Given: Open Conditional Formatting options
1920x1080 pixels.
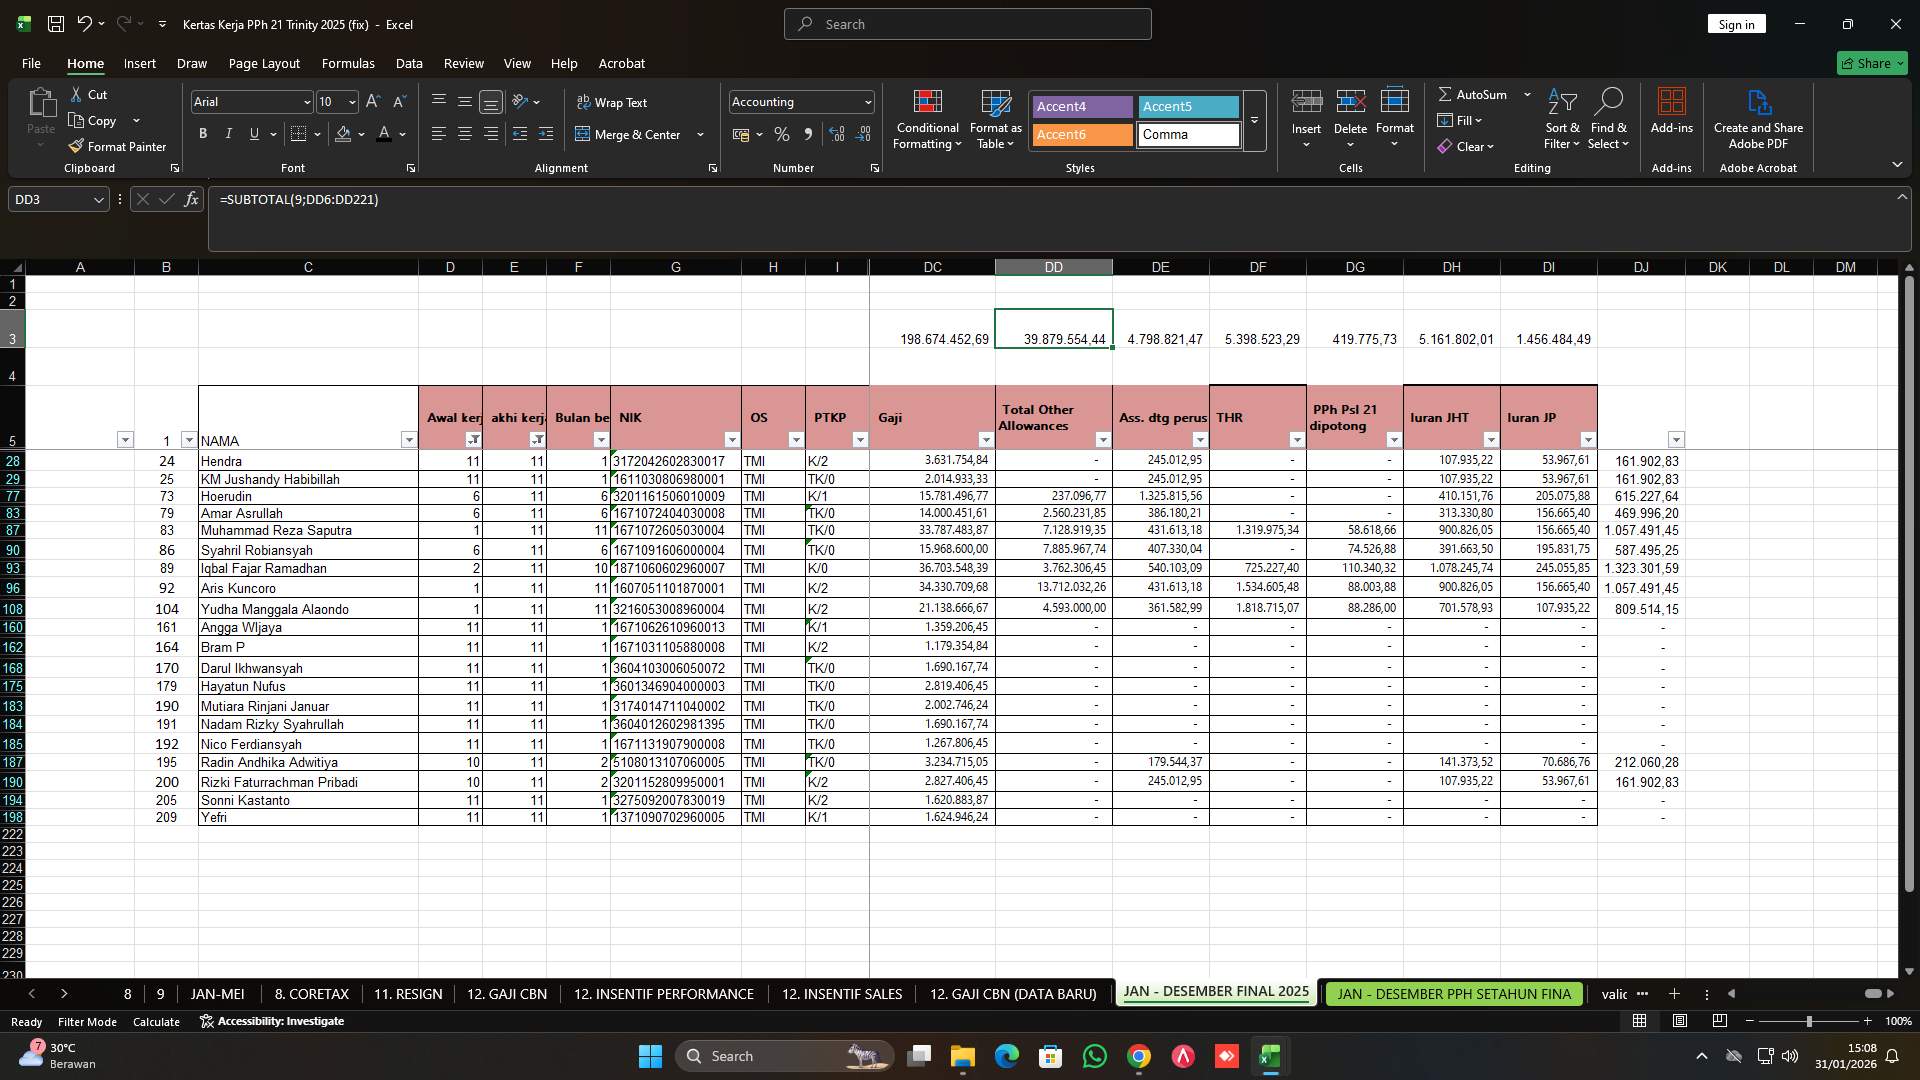Looking at the screenshot, I should pyautogui.click(x=927, y=118).
